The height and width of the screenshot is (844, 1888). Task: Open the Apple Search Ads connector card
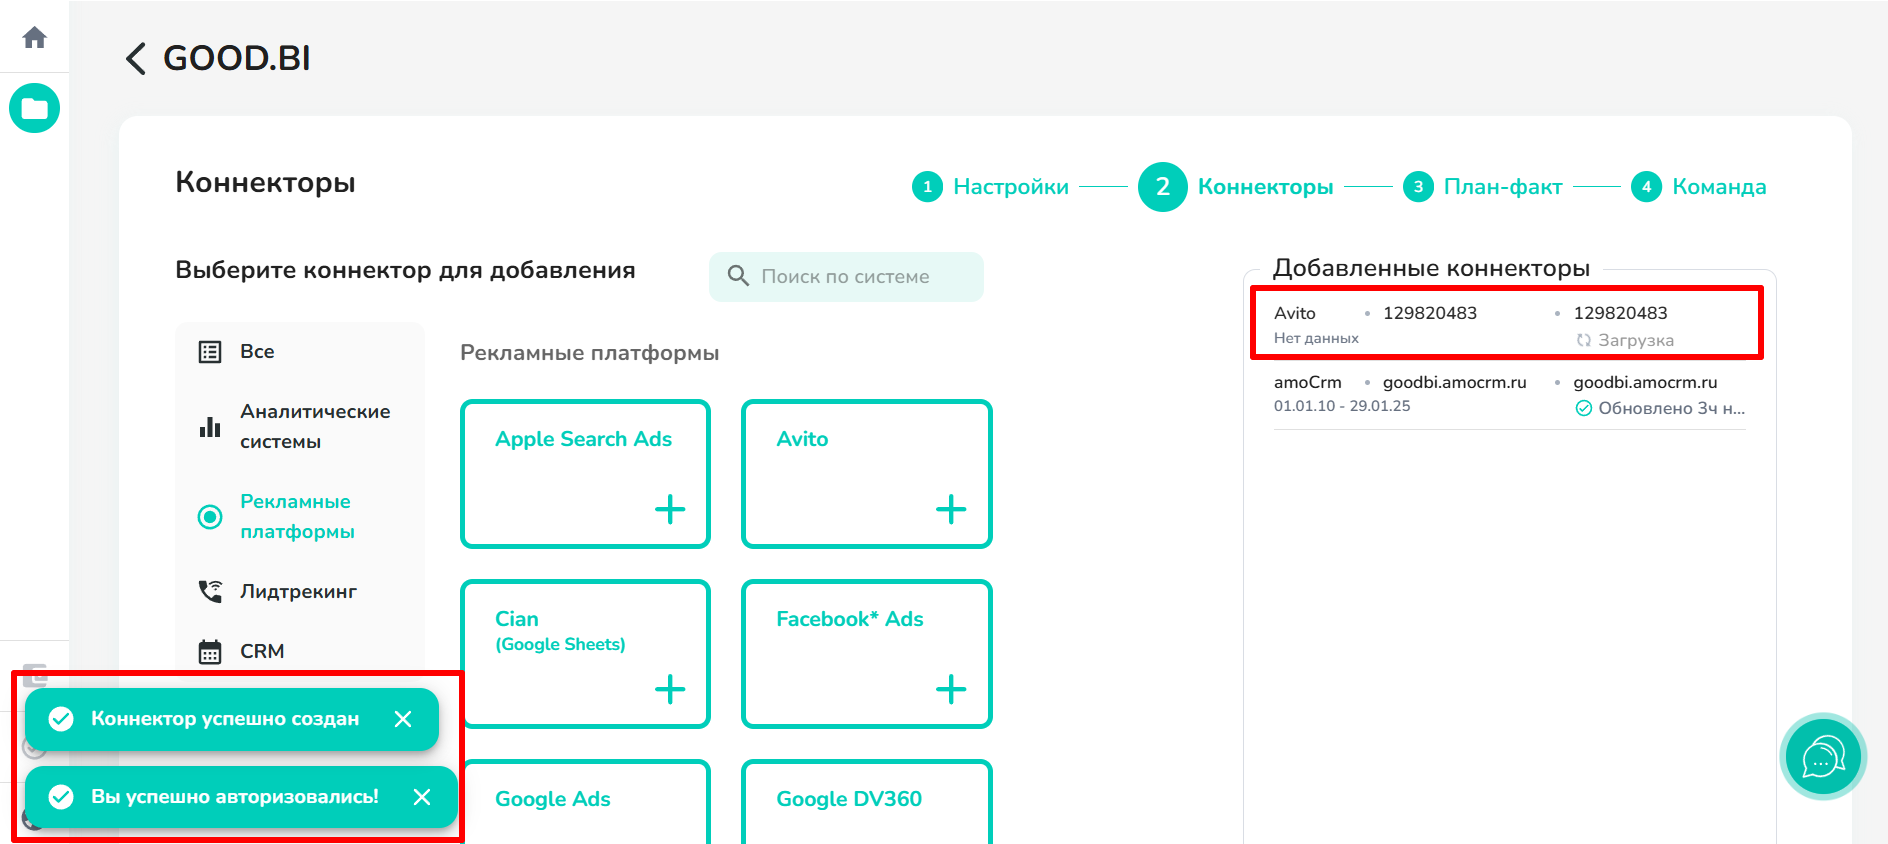coord(585,474)
